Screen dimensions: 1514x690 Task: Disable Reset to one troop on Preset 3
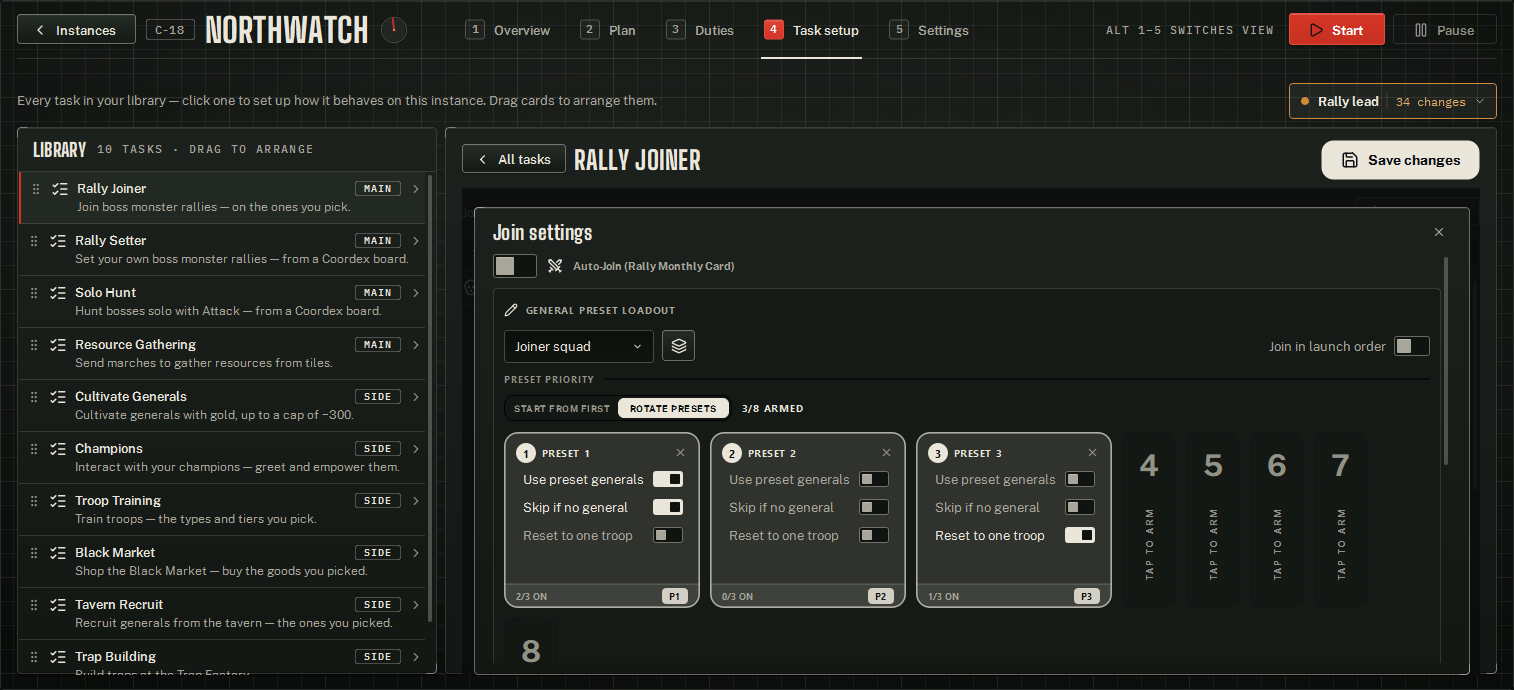coord(1080,536)
